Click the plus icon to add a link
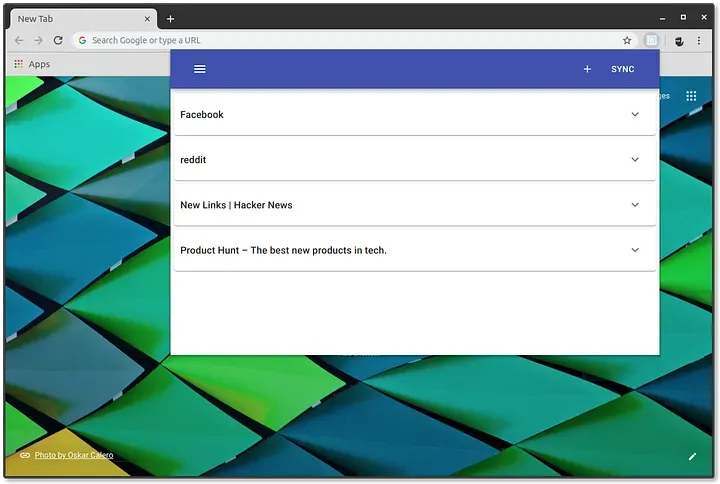 pyautogui.click(x=587, y=69)
